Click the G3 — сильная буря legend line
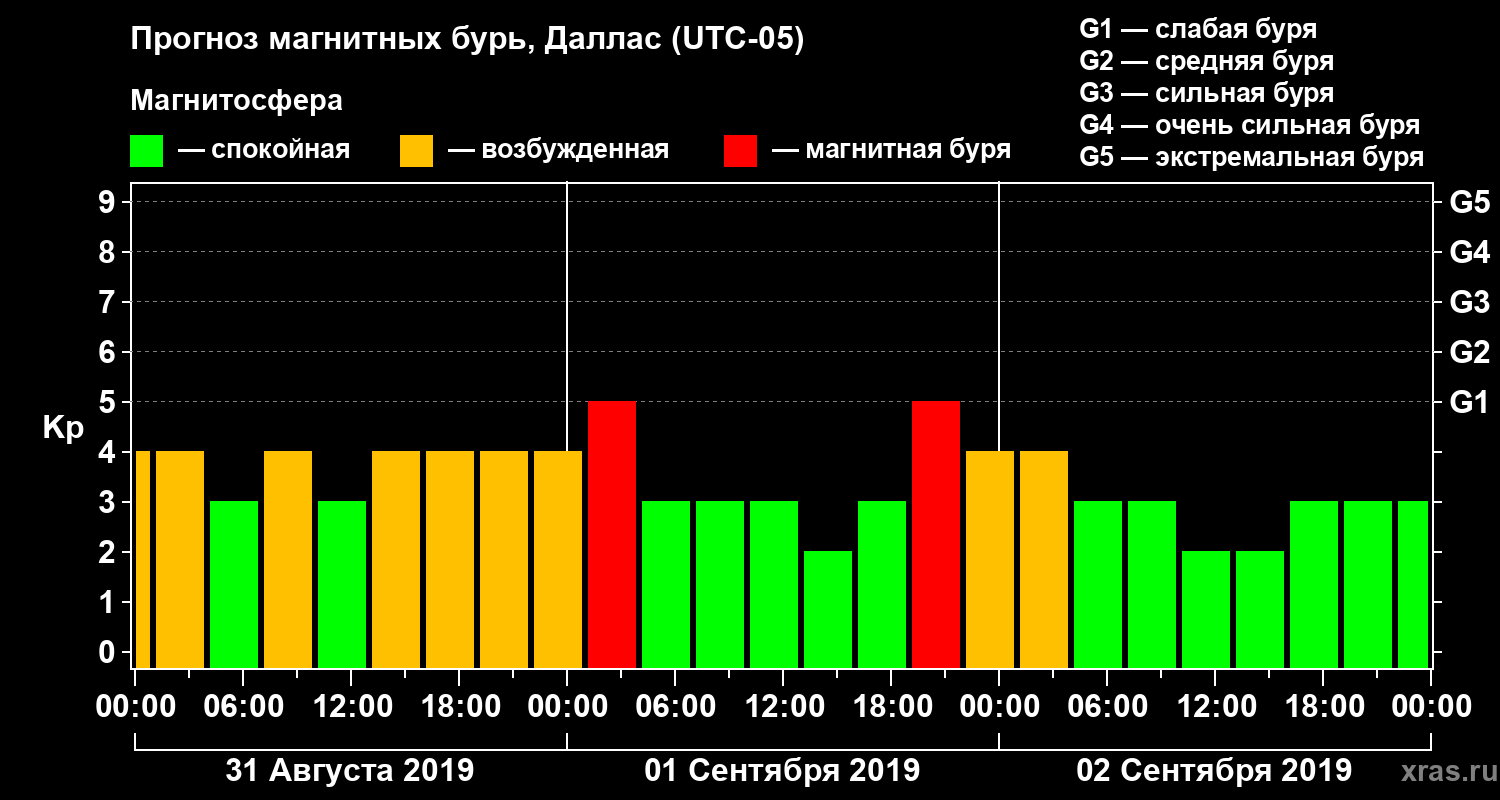Image resolution: width=1500 pixels, height=800 pixels. (1206, 93)
